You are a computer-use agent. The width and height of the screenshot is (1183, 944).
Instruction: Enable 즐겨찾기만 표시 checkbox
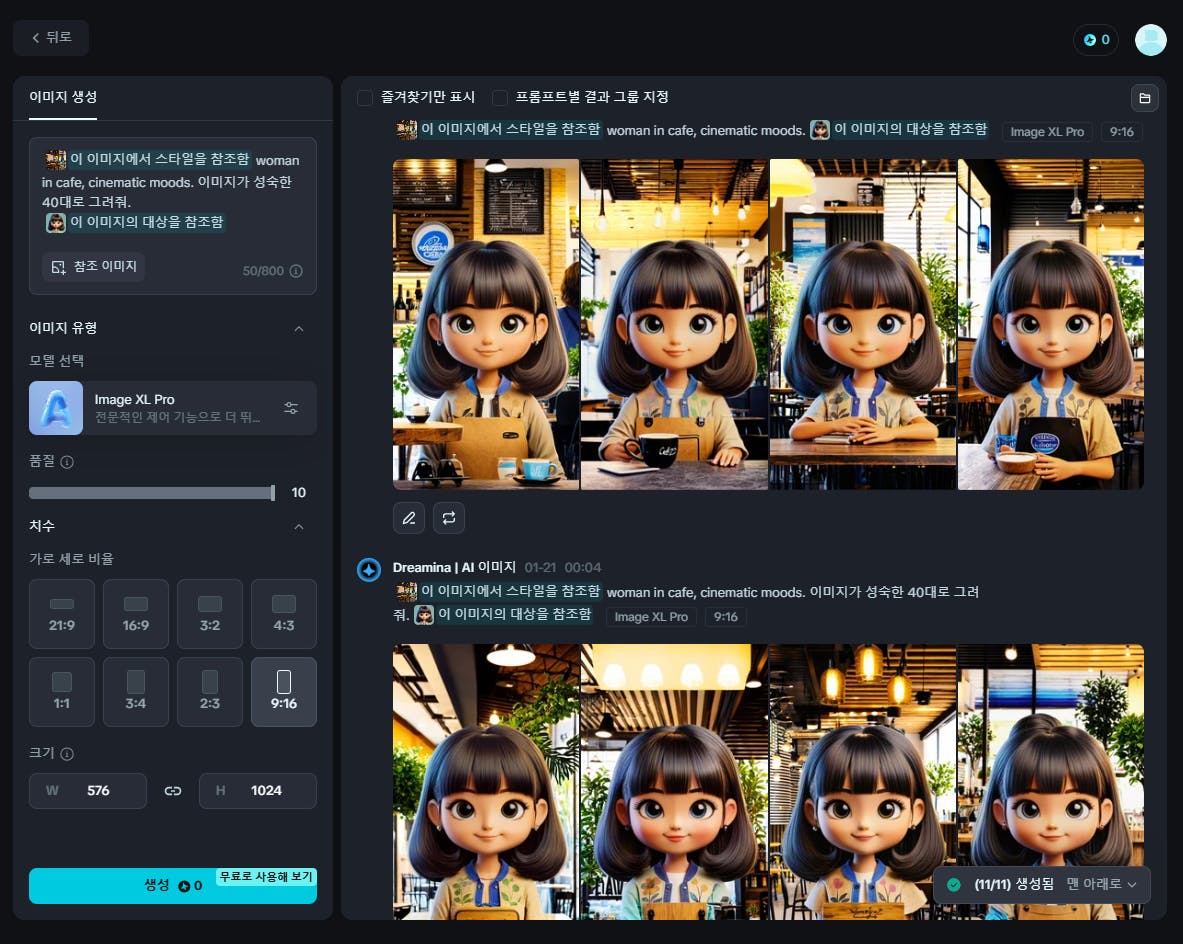[x=365, y=98]
